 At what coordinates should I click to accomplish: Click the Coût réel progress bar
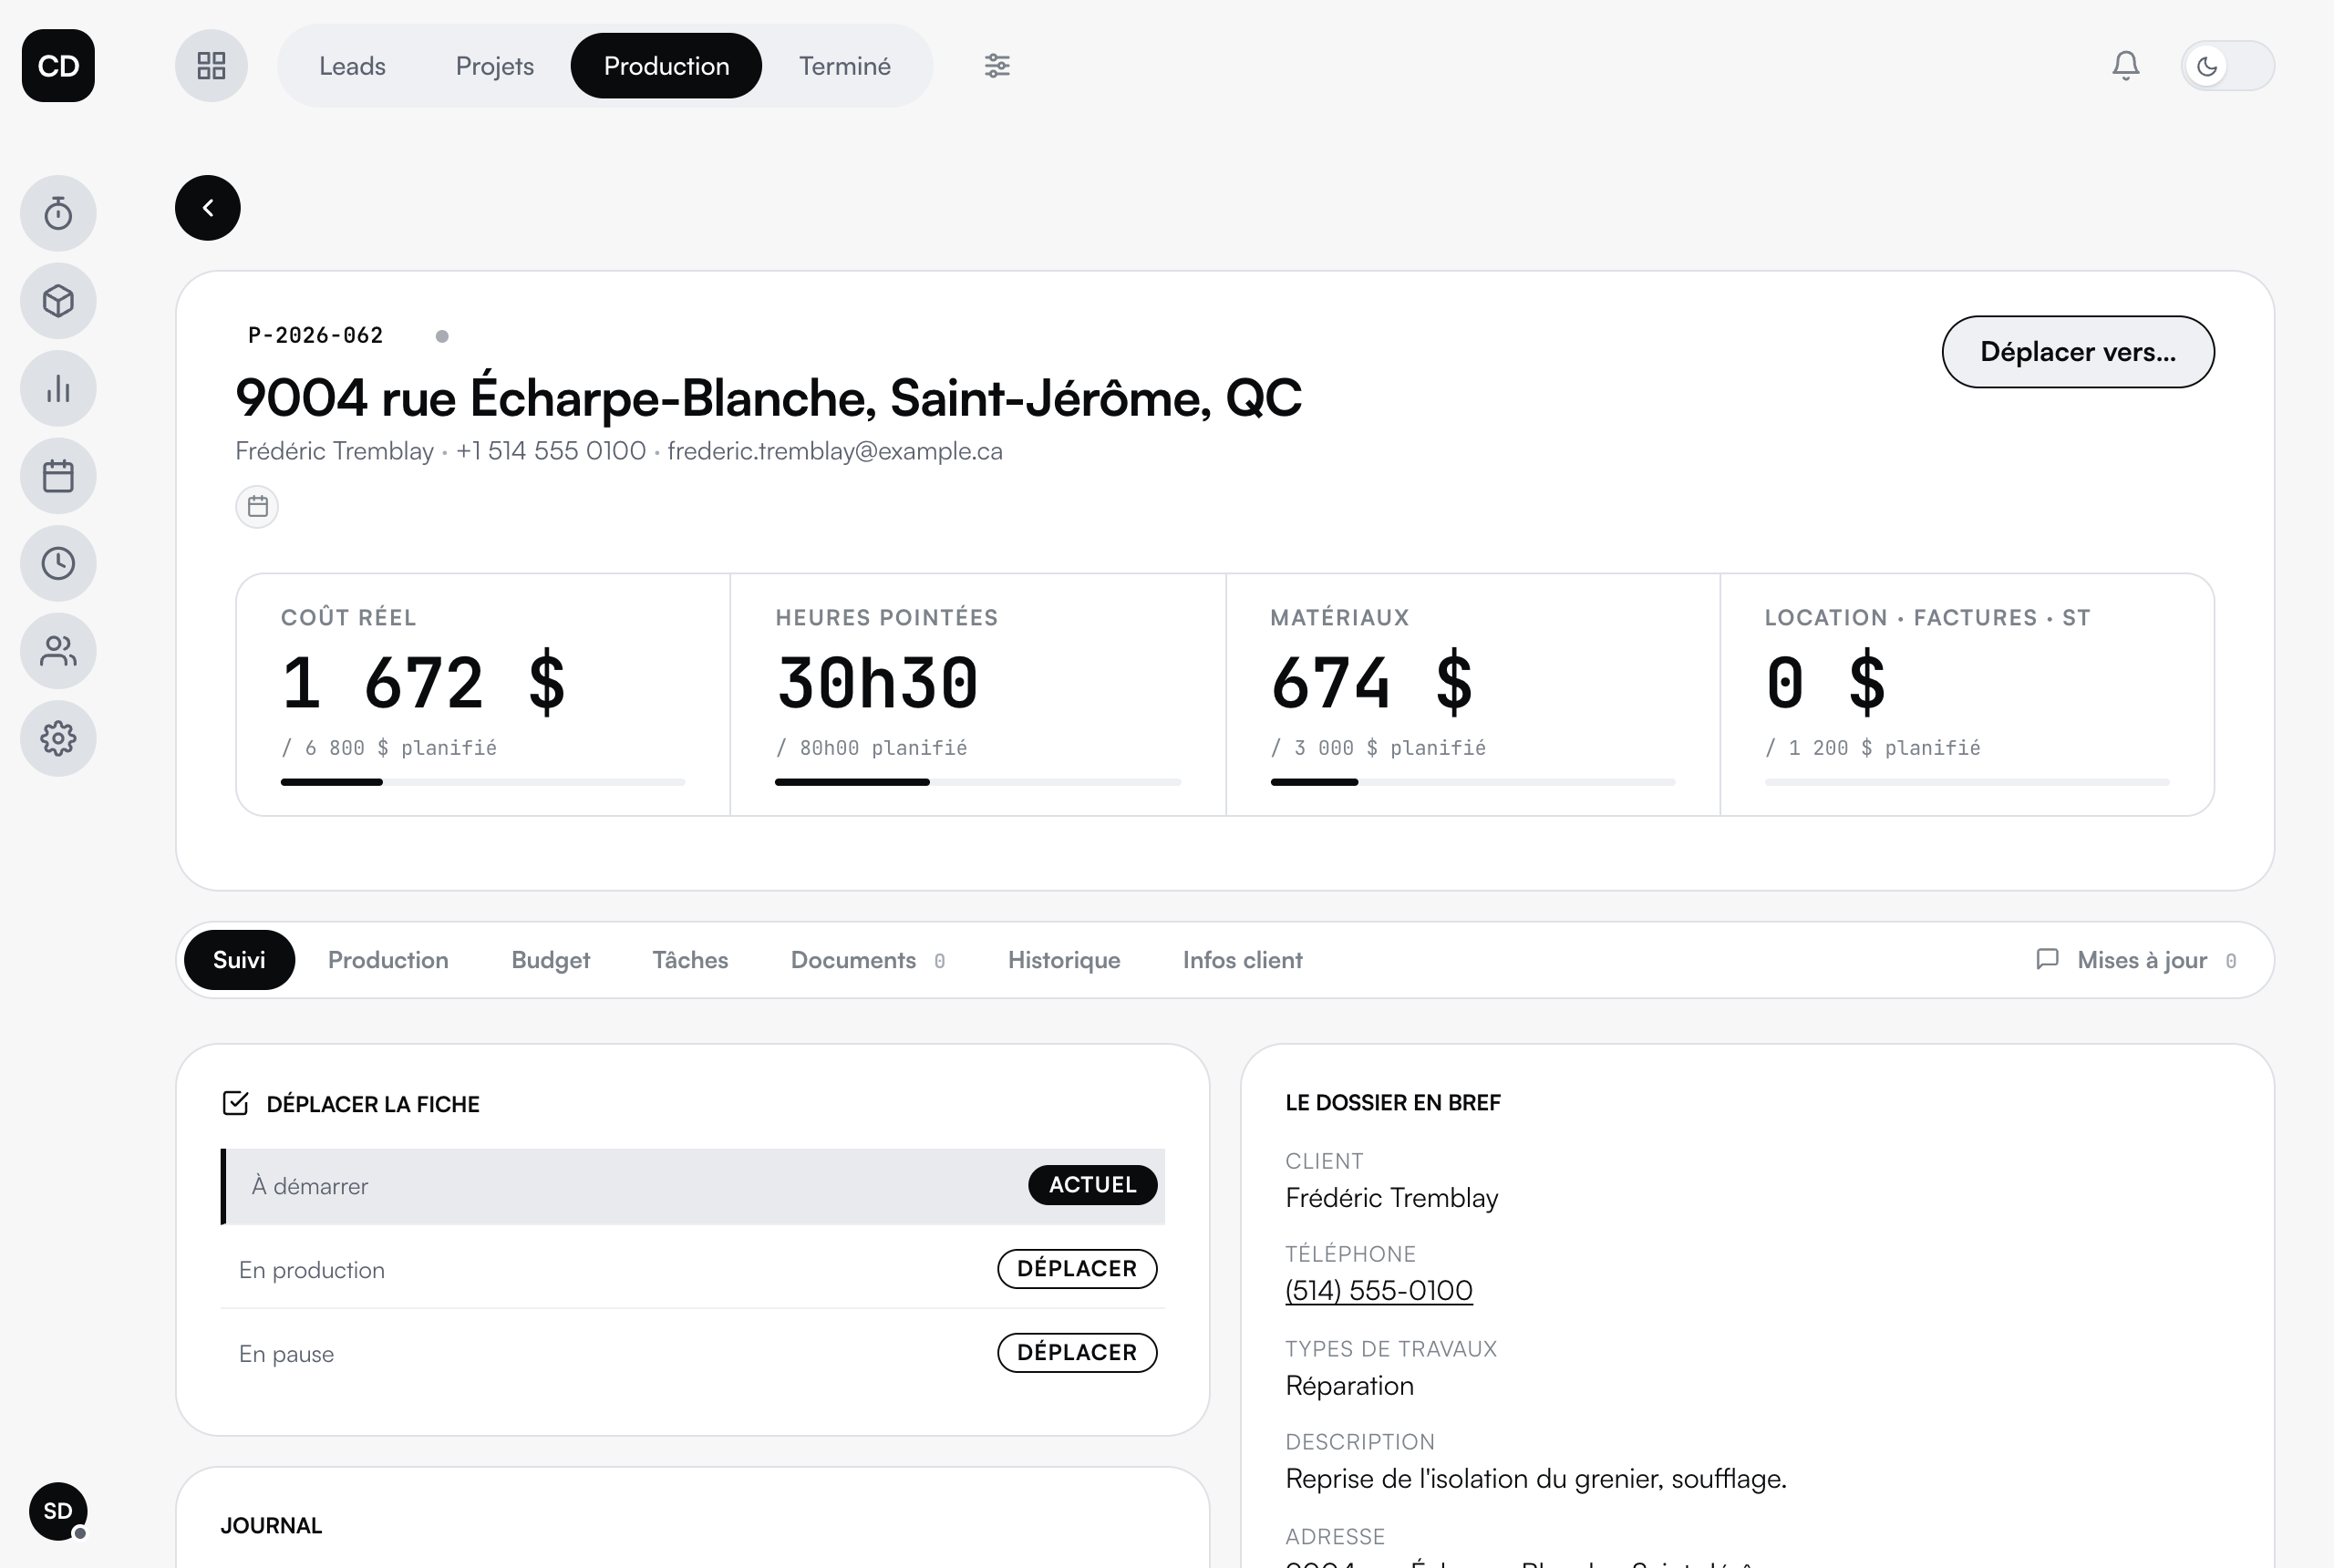483,781
